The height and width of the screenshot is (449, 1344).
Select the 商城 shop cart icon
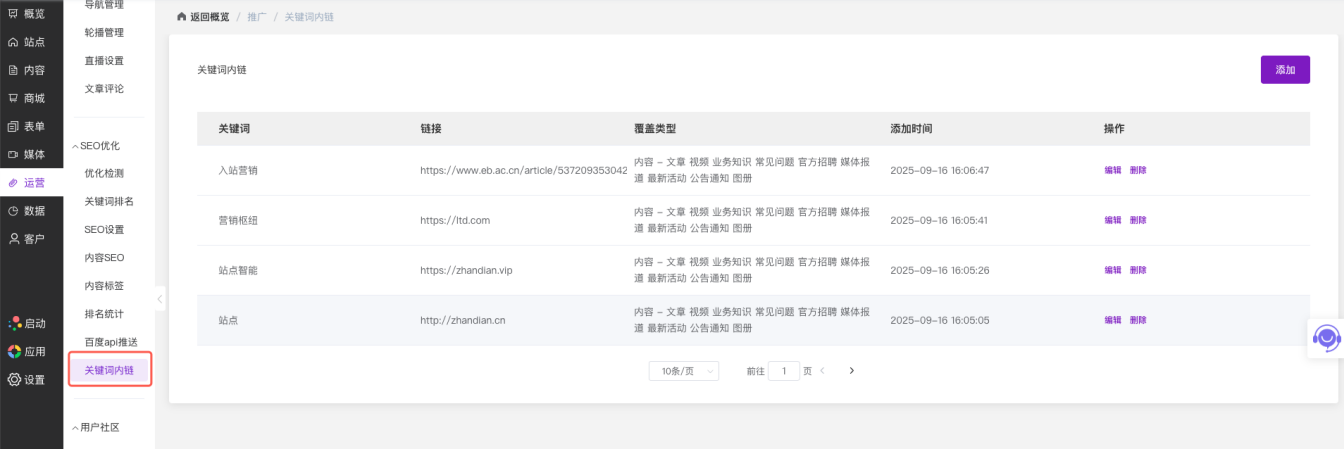[x=13, y=98]
